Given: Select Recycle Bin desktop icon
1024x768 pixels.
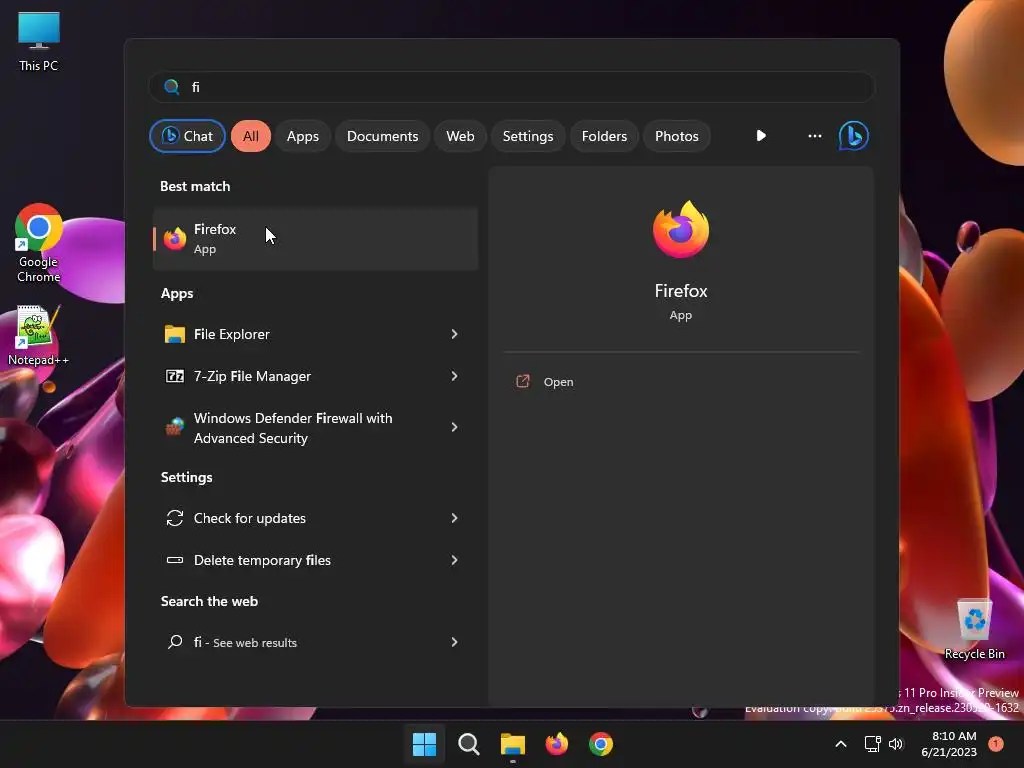Looking at the screenshot, I should tap(974, 630).
